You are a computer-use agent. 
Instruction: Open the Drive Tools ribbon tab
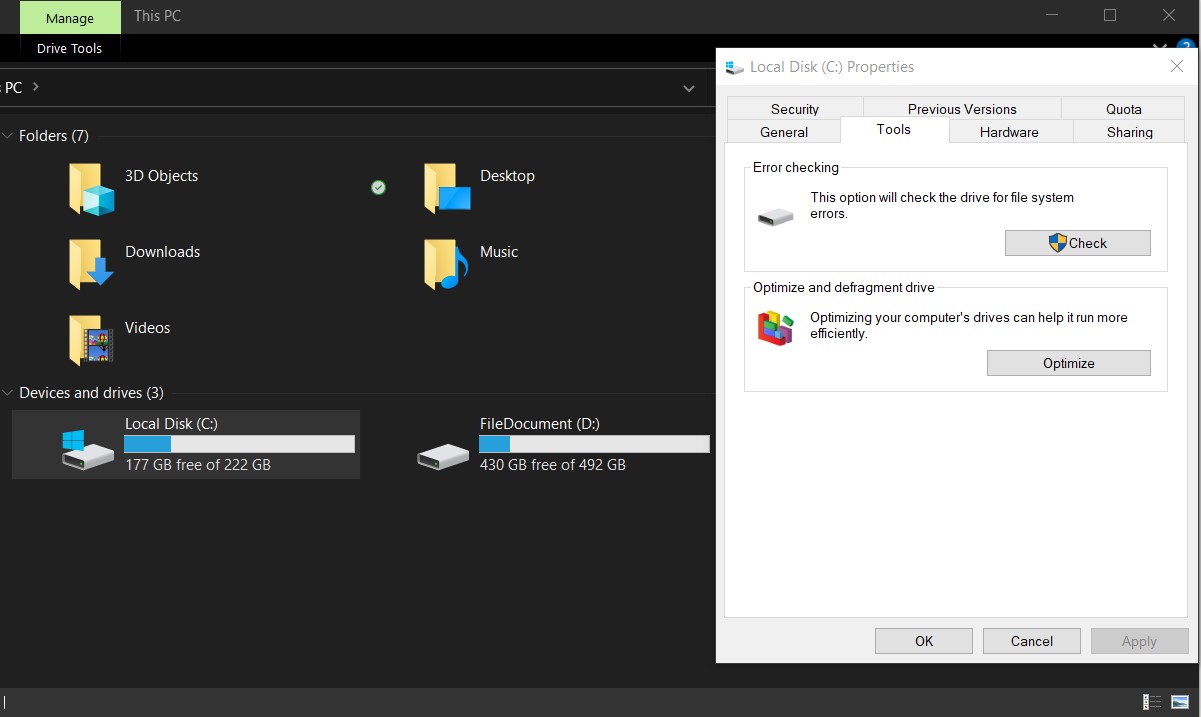pos(70,48)
